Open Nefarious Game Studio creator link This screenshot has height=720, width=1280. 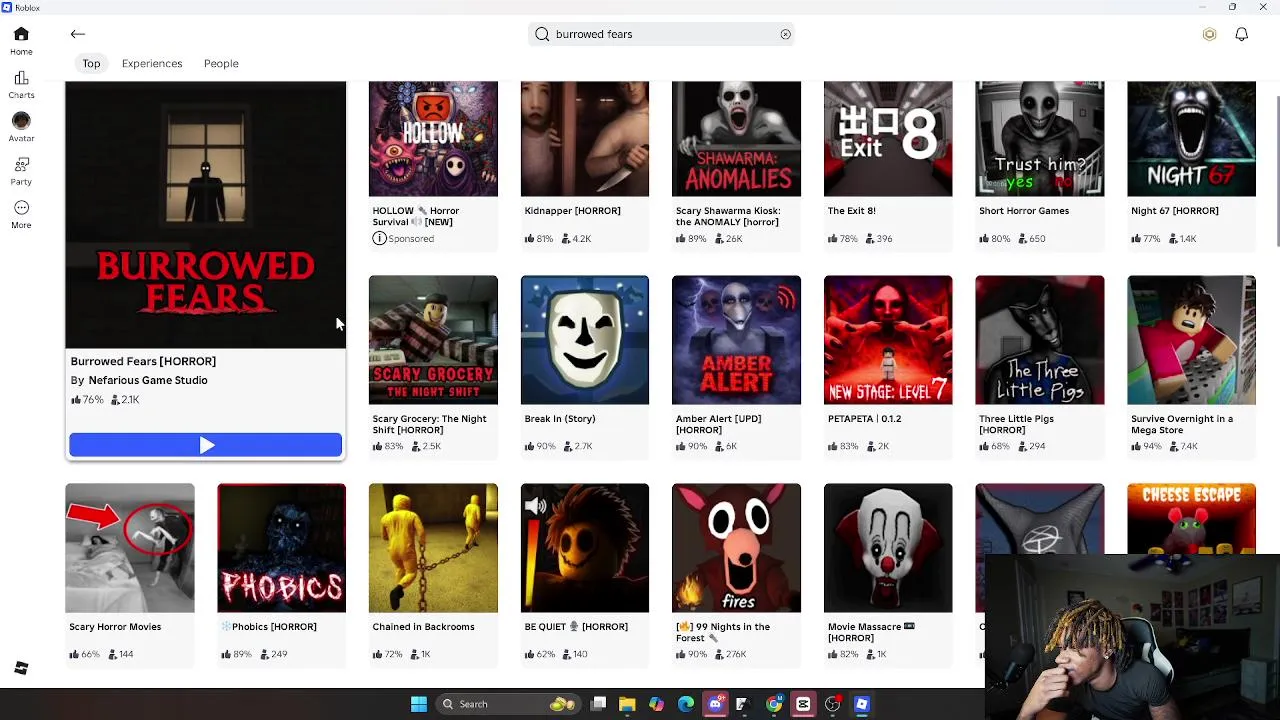coord(148,380)
